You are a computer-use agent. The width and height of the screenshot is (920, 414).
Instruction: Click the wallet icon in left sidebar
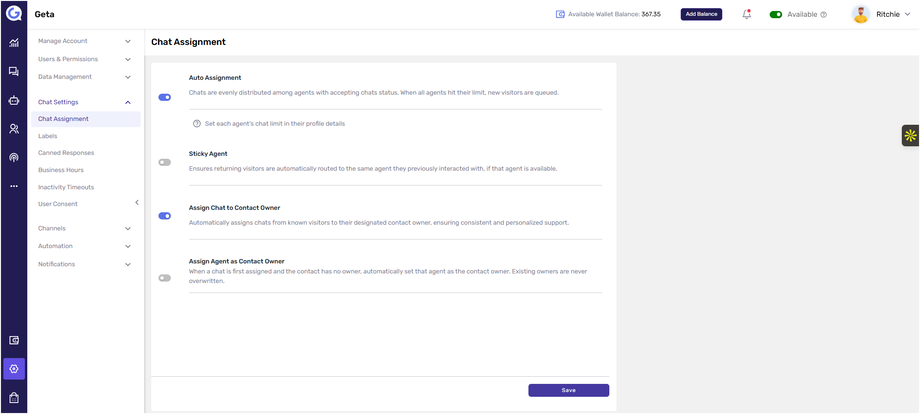click(x=13, y=340)
